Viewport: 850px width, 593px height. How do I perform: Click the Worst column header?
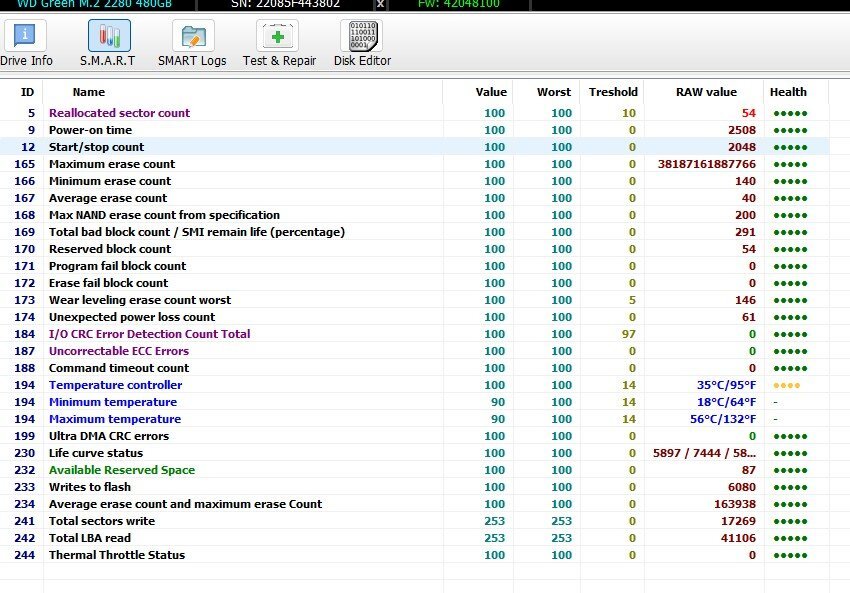click(x=554, y=92)
